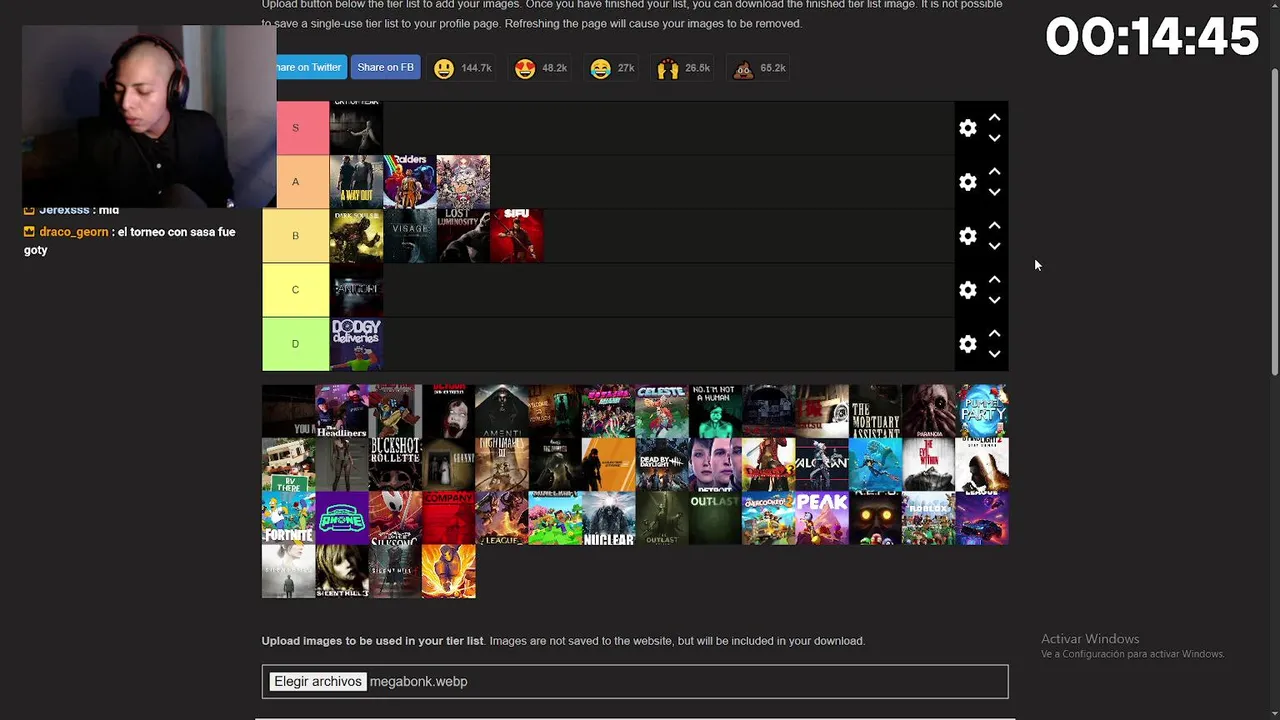Select A Way Out cover in A tier
The width and height of the screenshot is (1280, 720).
[x=356, y=182]
